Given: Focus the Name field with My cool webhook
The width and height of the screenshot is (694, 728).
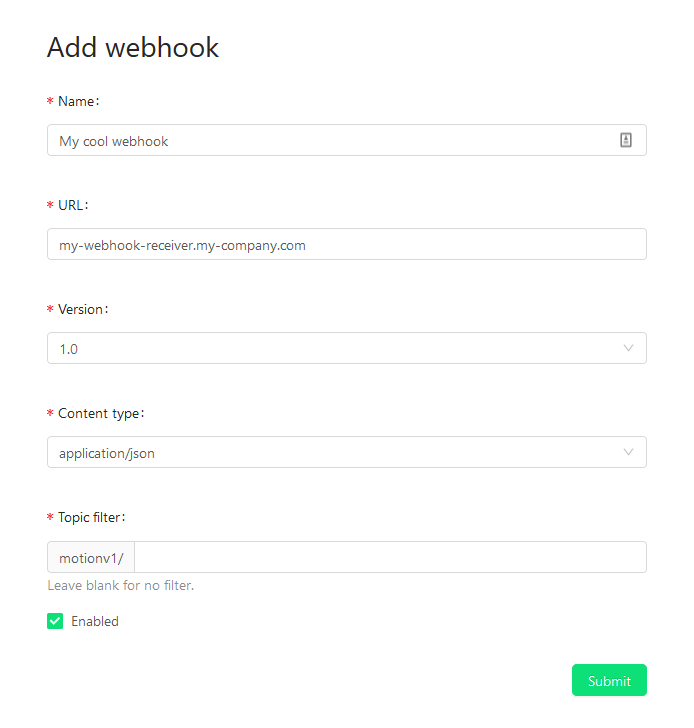Looking at the screenshot, I should pyautogui.click(x=347, y=140).
